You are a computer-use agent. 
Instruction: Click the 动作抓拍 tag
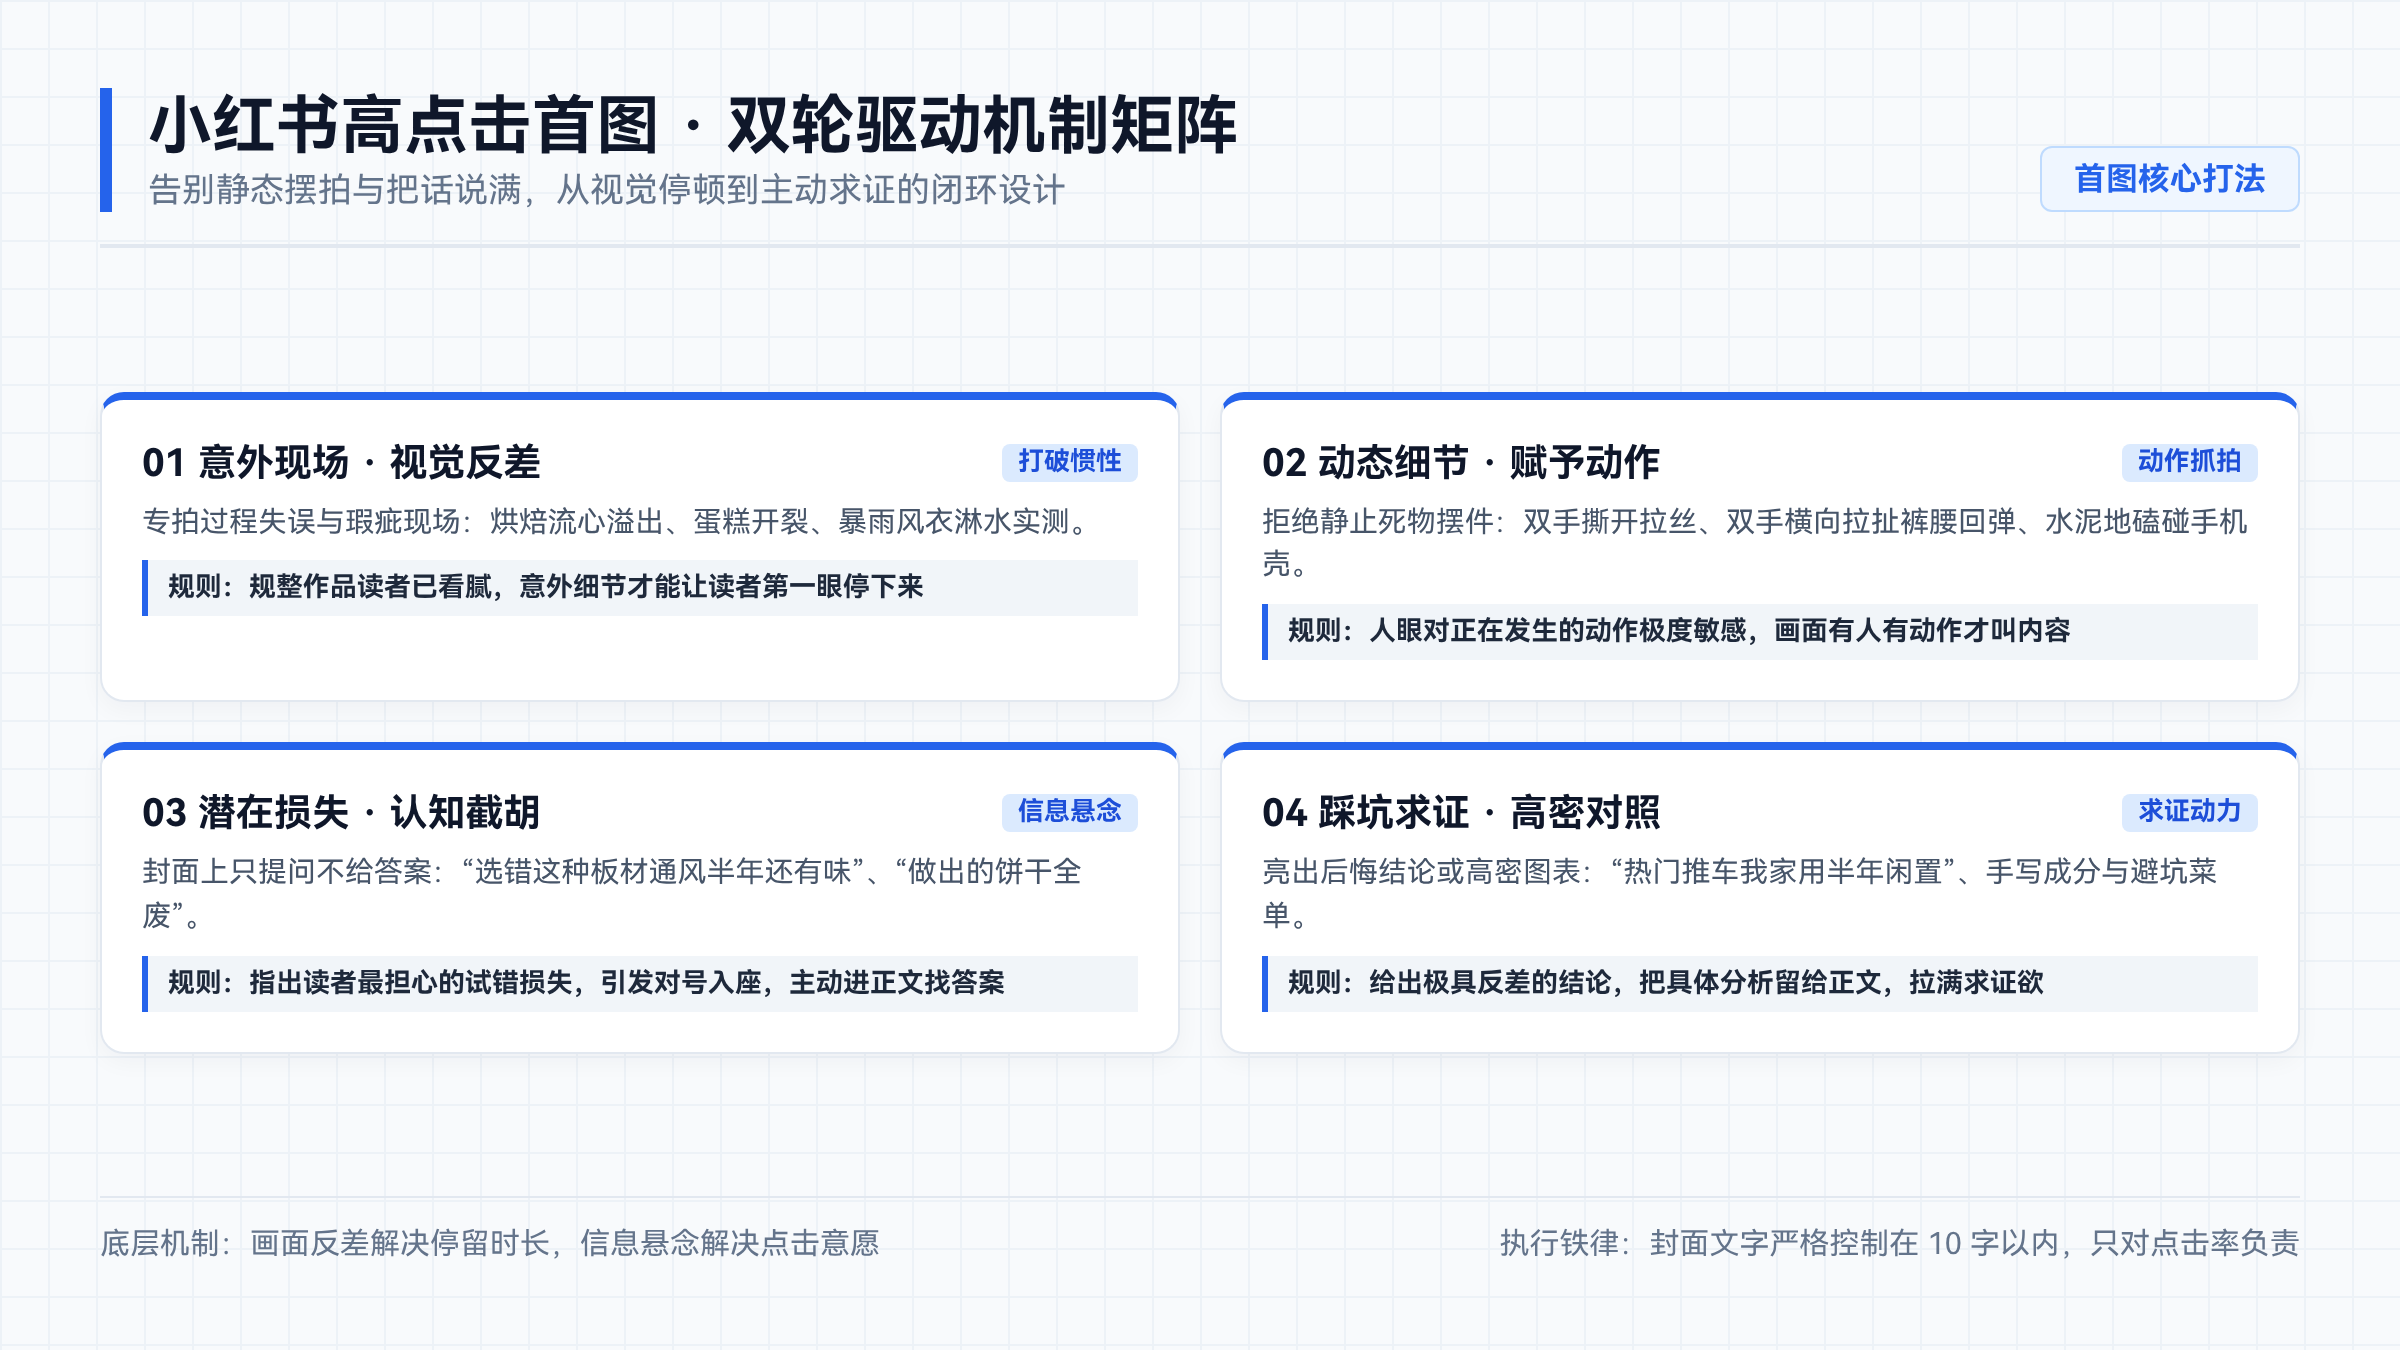coord(2189,461)
